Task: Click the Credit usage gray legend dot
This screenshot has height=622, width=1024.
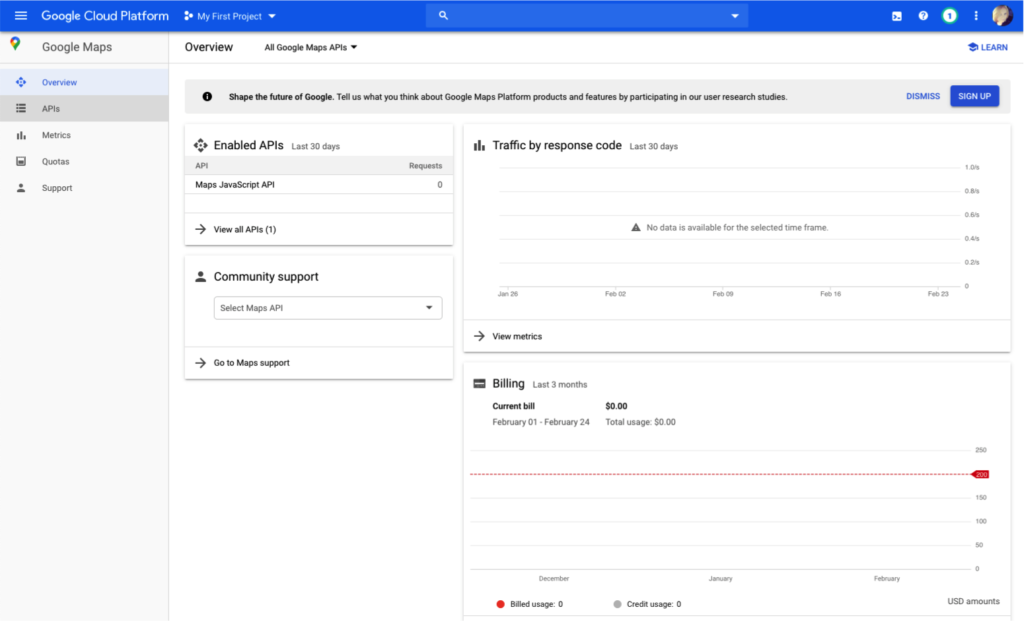Action: click(617, 604)
